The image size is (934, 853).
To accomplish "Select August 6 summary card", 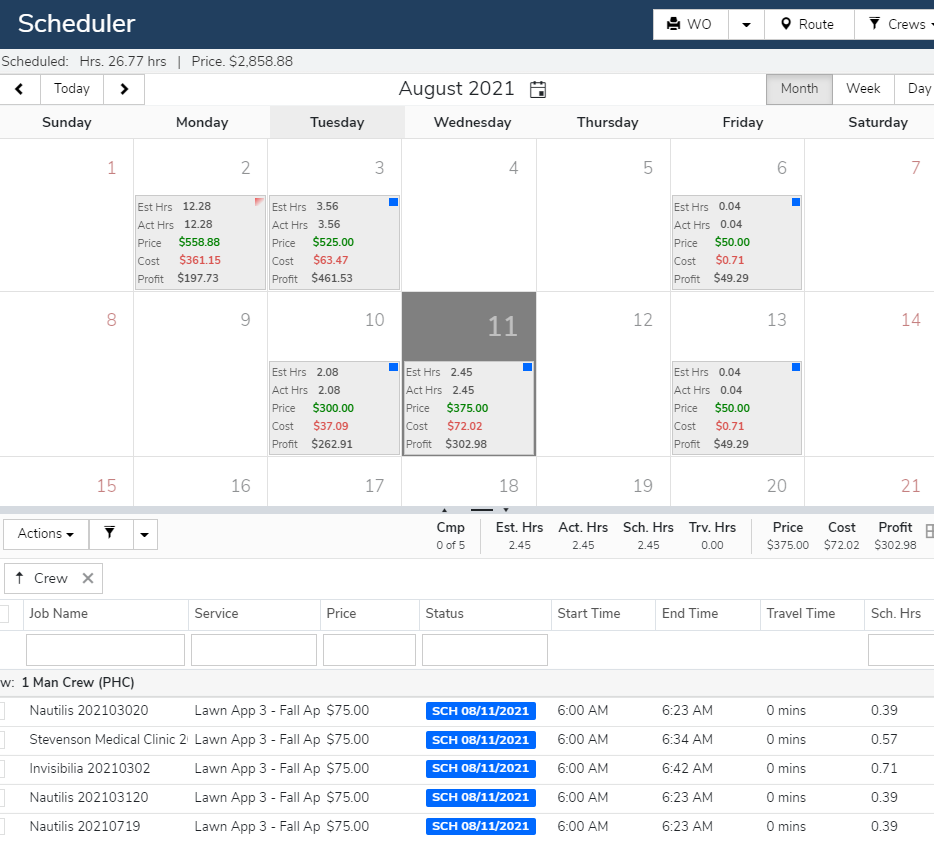I will tap(737, 242).
